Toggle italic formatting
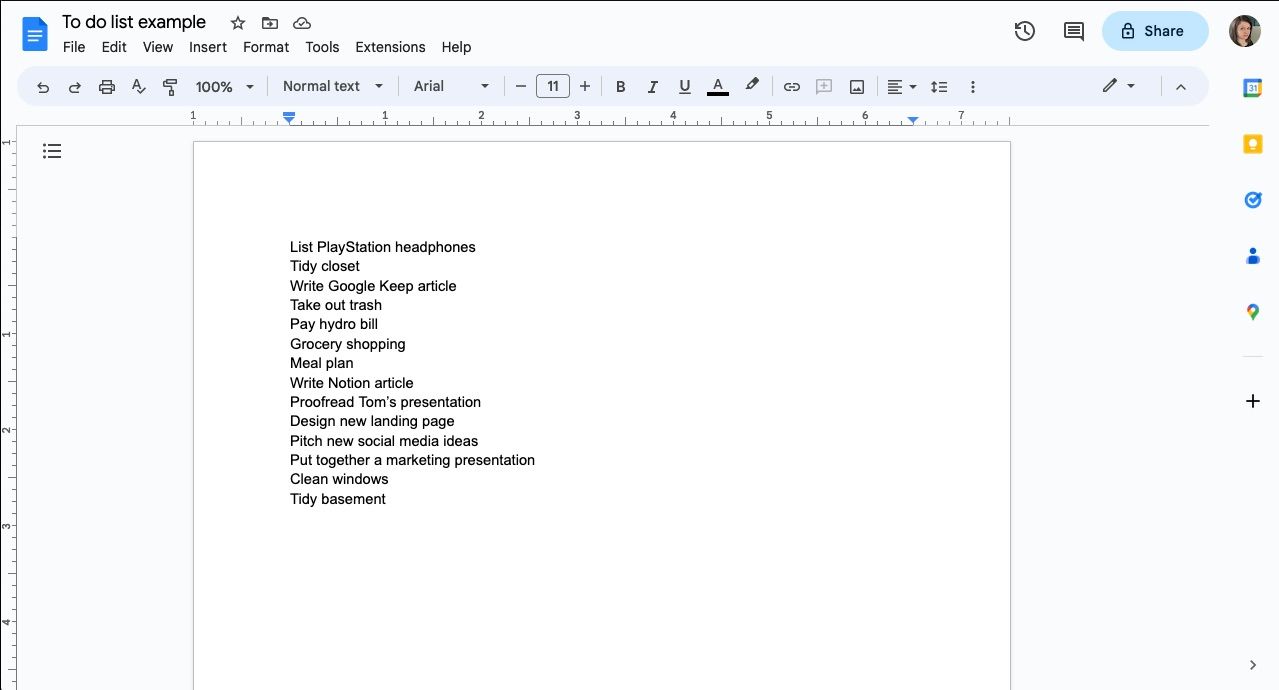 tap(652, 87)
